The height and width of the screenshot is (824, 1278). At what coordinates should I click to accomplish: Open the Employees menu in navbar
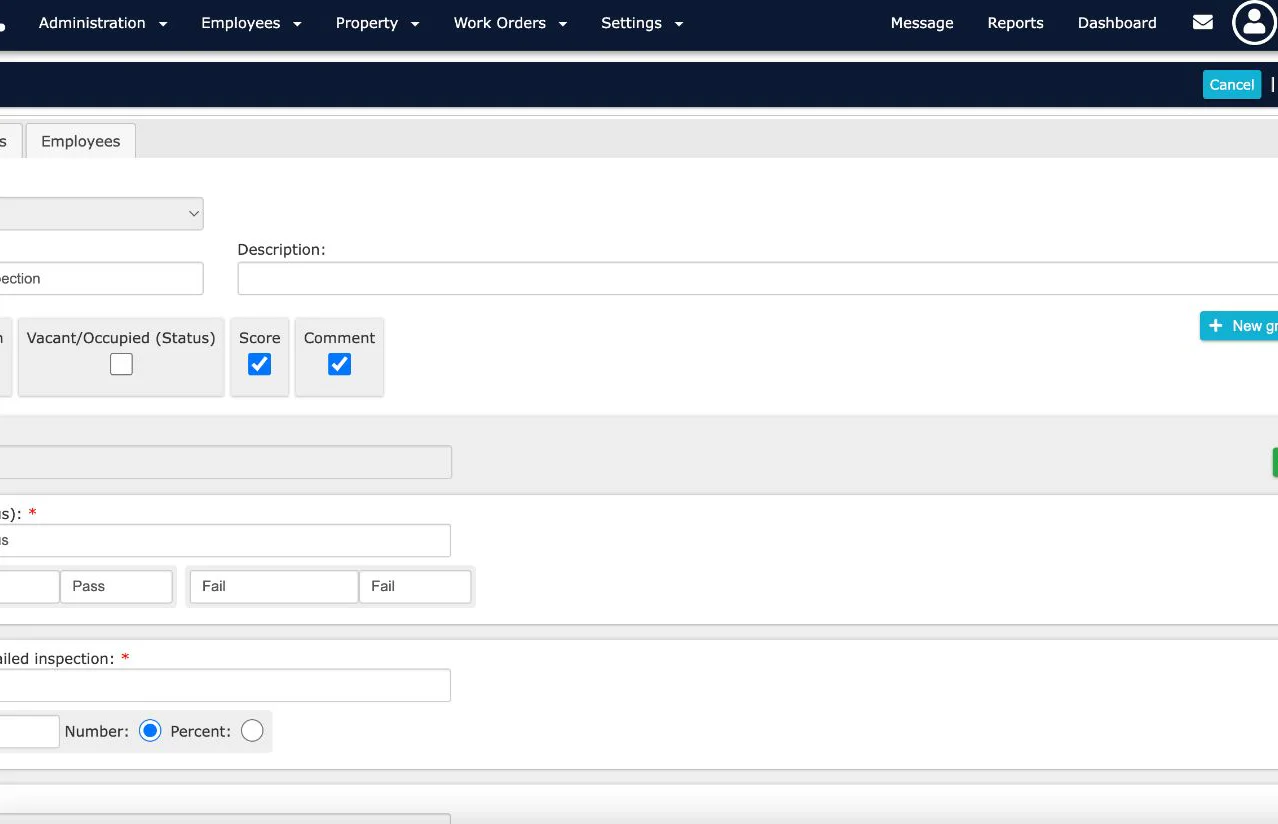pos(251,23)
